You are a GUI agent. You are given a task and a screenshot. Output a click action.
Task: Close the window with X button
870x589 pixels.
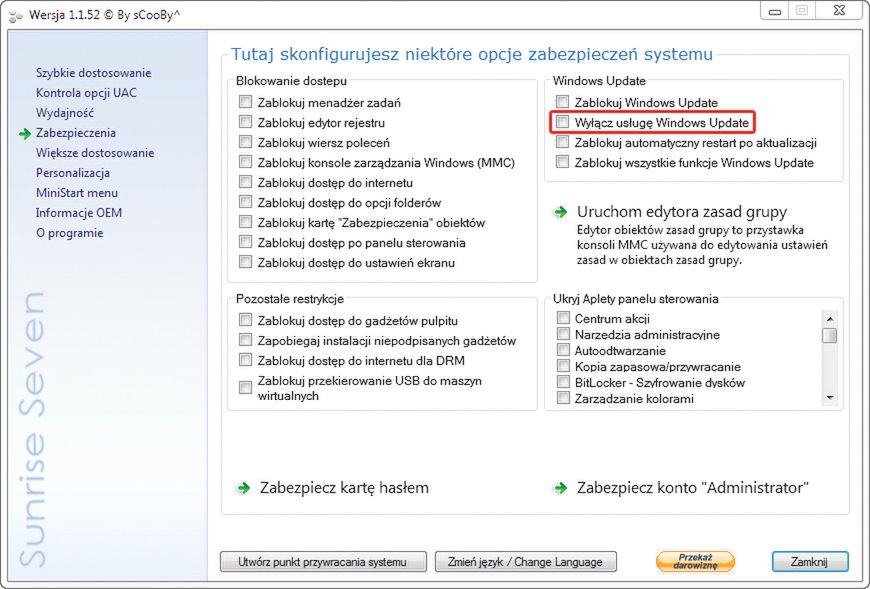(x=839, y=11)
